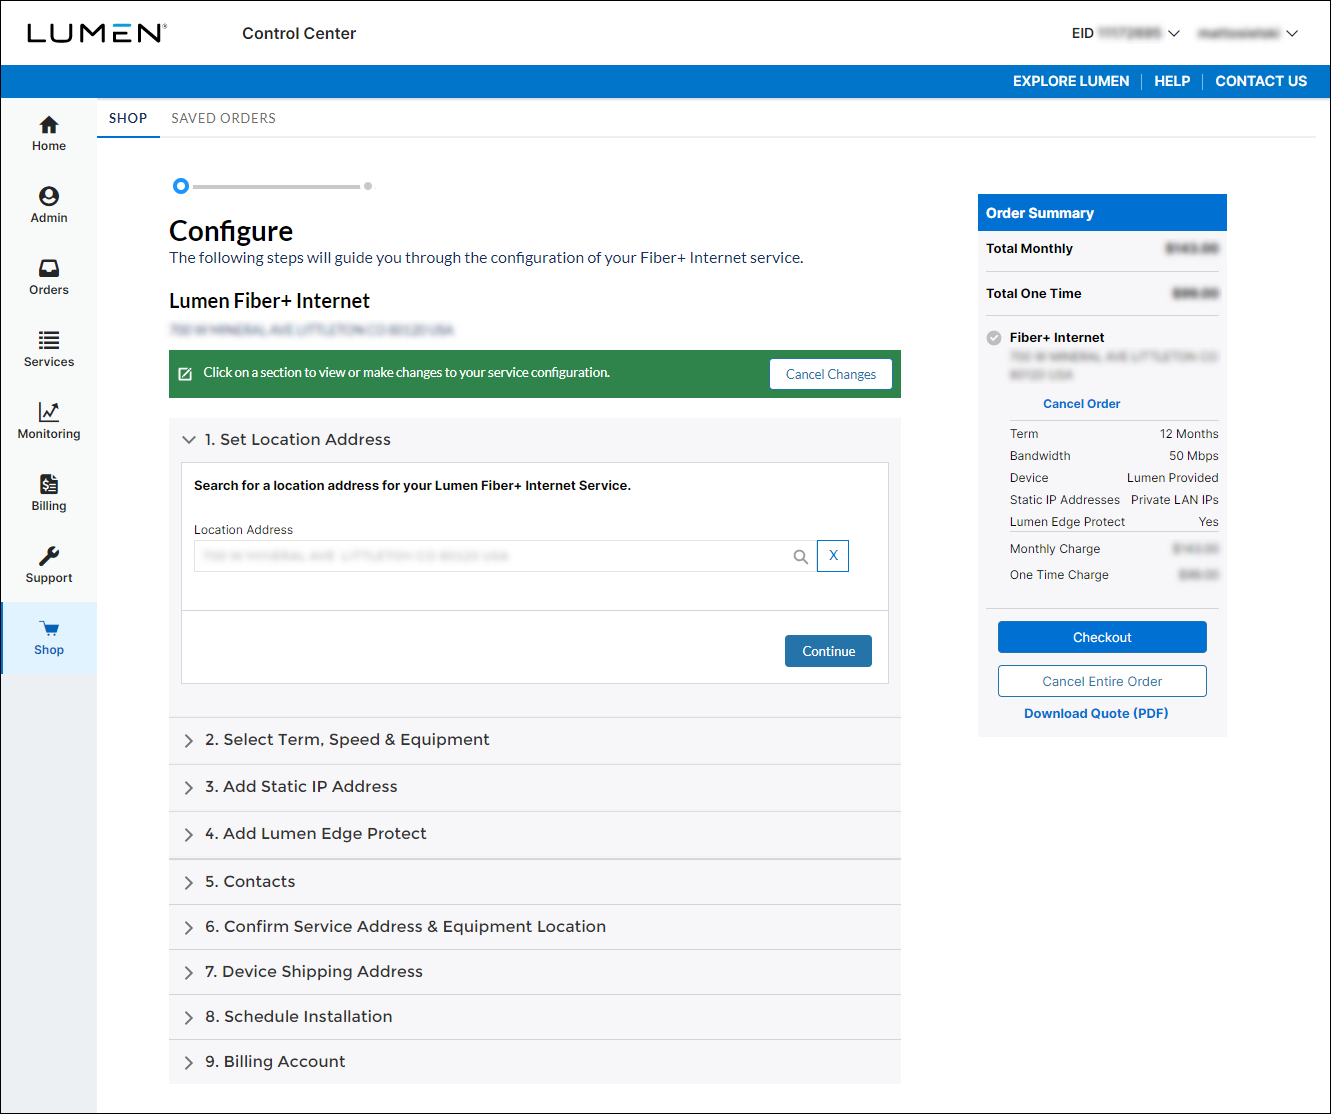Open CONTACT US menu link

pyautogui.click(x=1261, y=81)
